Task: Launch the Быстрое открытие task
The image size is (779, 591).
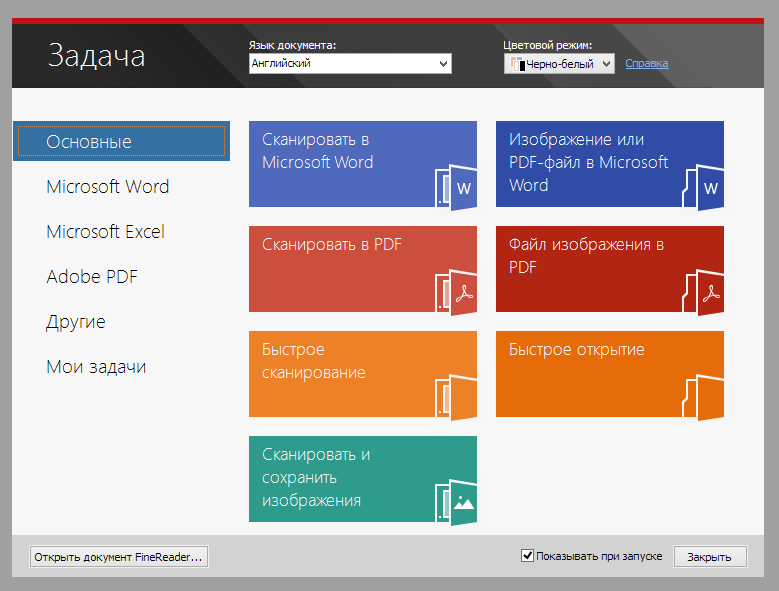Action: click(x=610, y=374)
